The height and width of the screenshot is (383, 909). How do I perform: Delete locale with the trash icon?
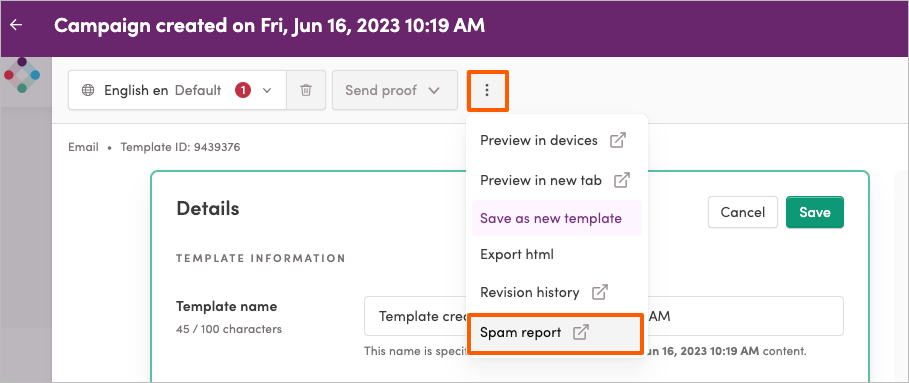(306, 90)
